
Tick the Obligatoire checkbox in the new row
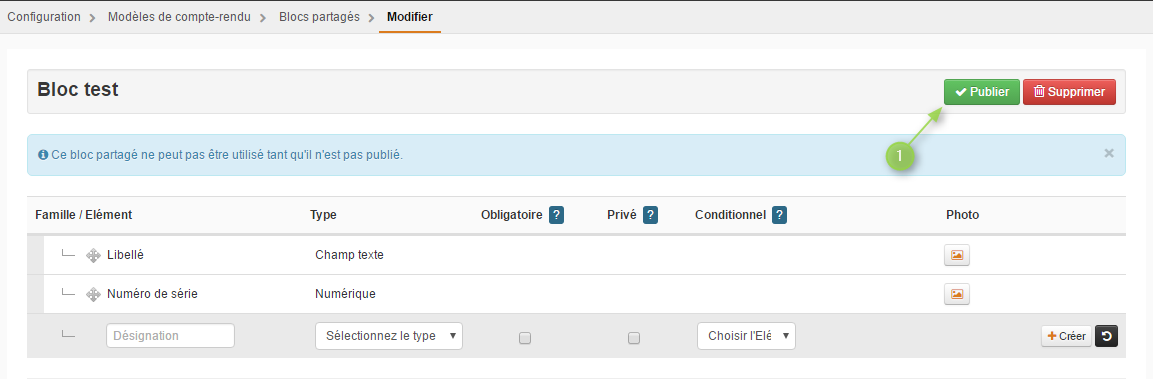[525, 338]
